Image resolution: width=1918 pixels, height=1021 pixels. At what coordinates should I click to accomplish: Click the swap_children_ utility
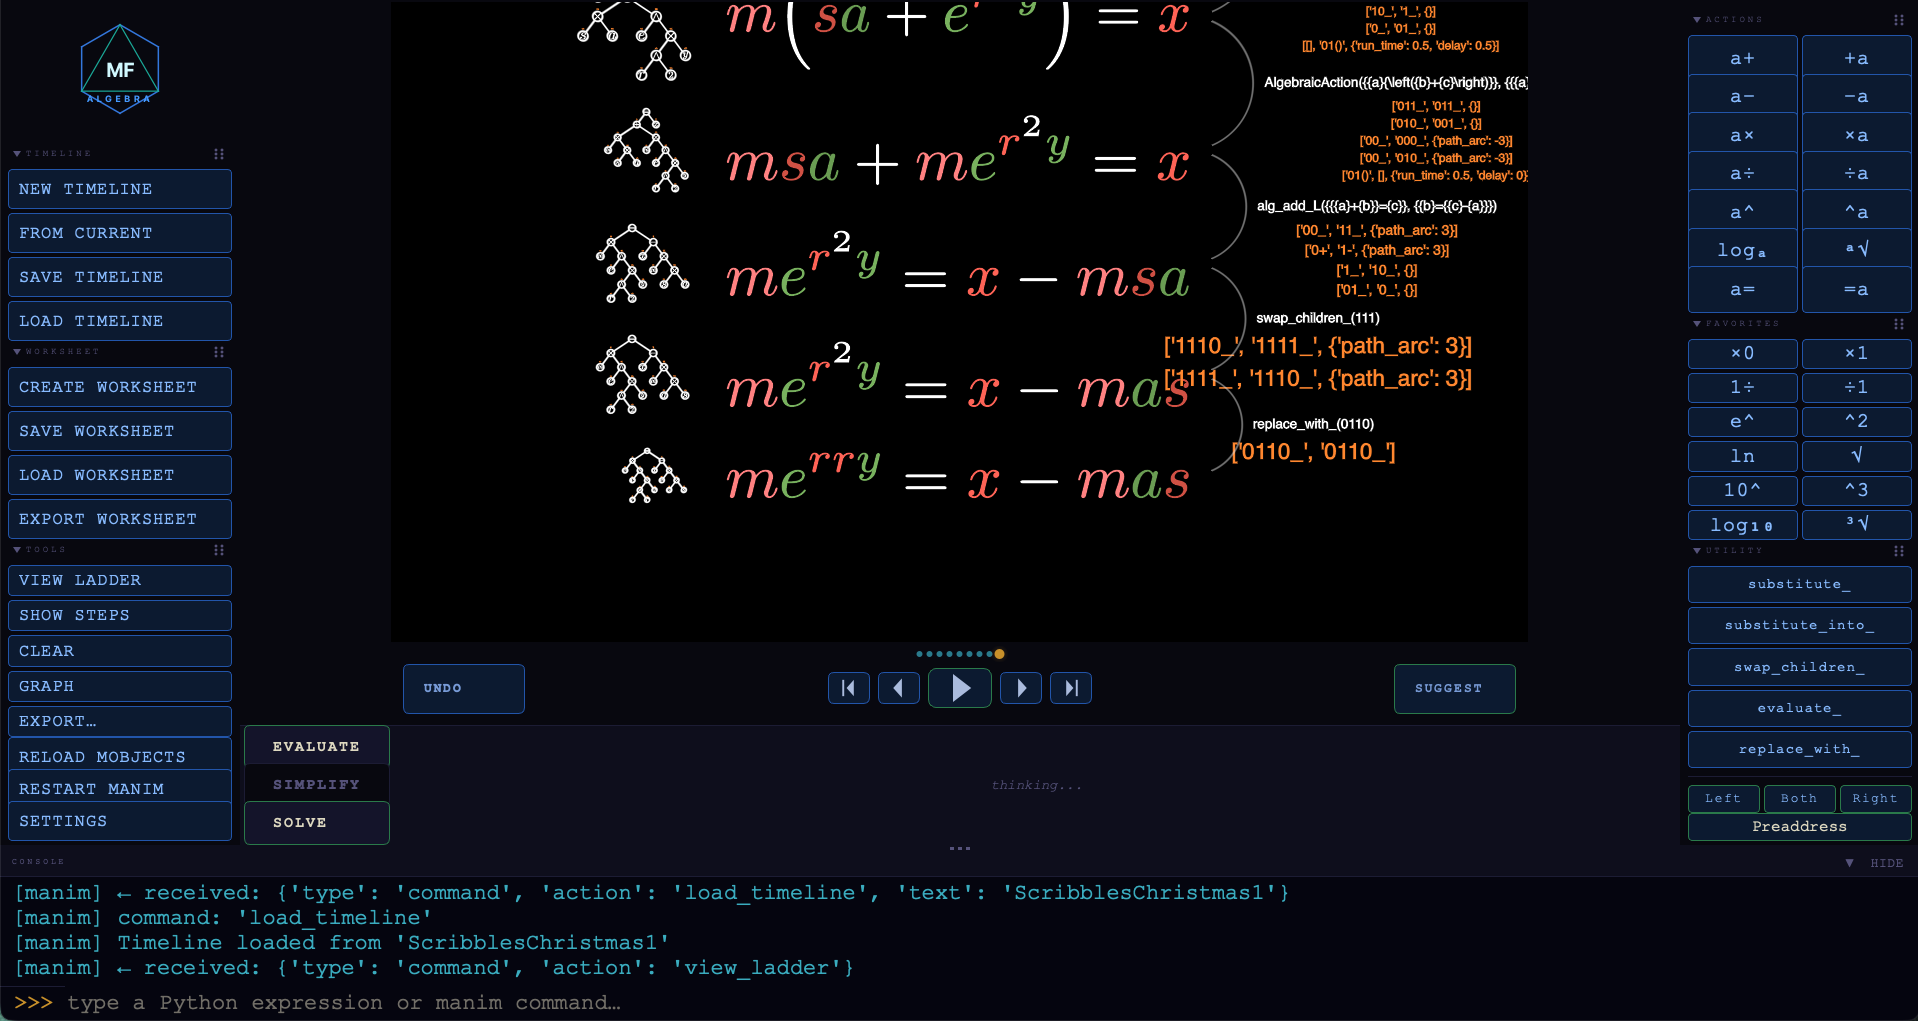pos(1799,667)
